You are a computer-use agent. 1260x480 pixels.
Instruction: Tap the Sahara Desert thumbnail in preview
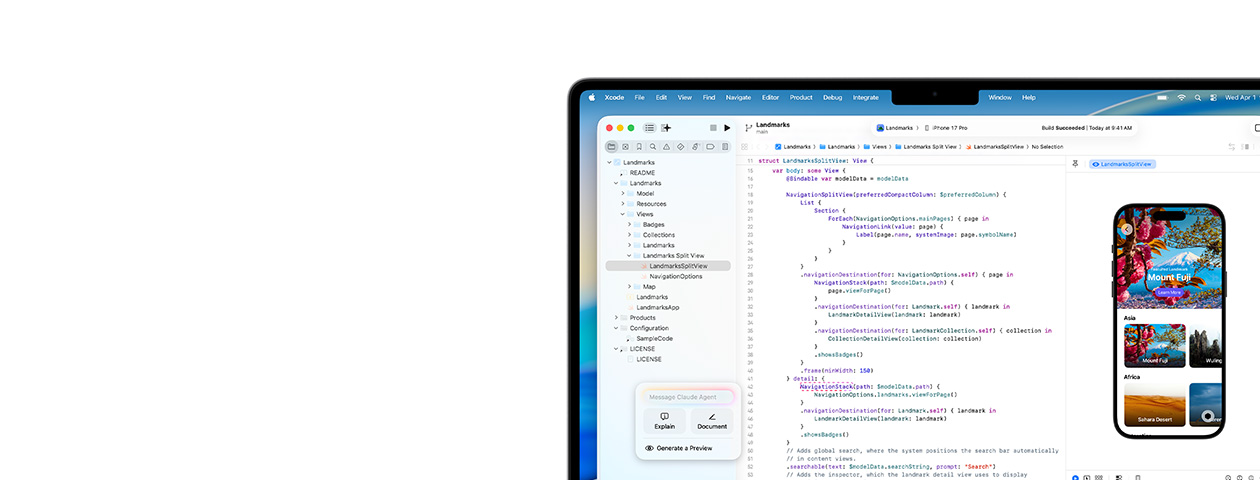tap(1155, 405)
